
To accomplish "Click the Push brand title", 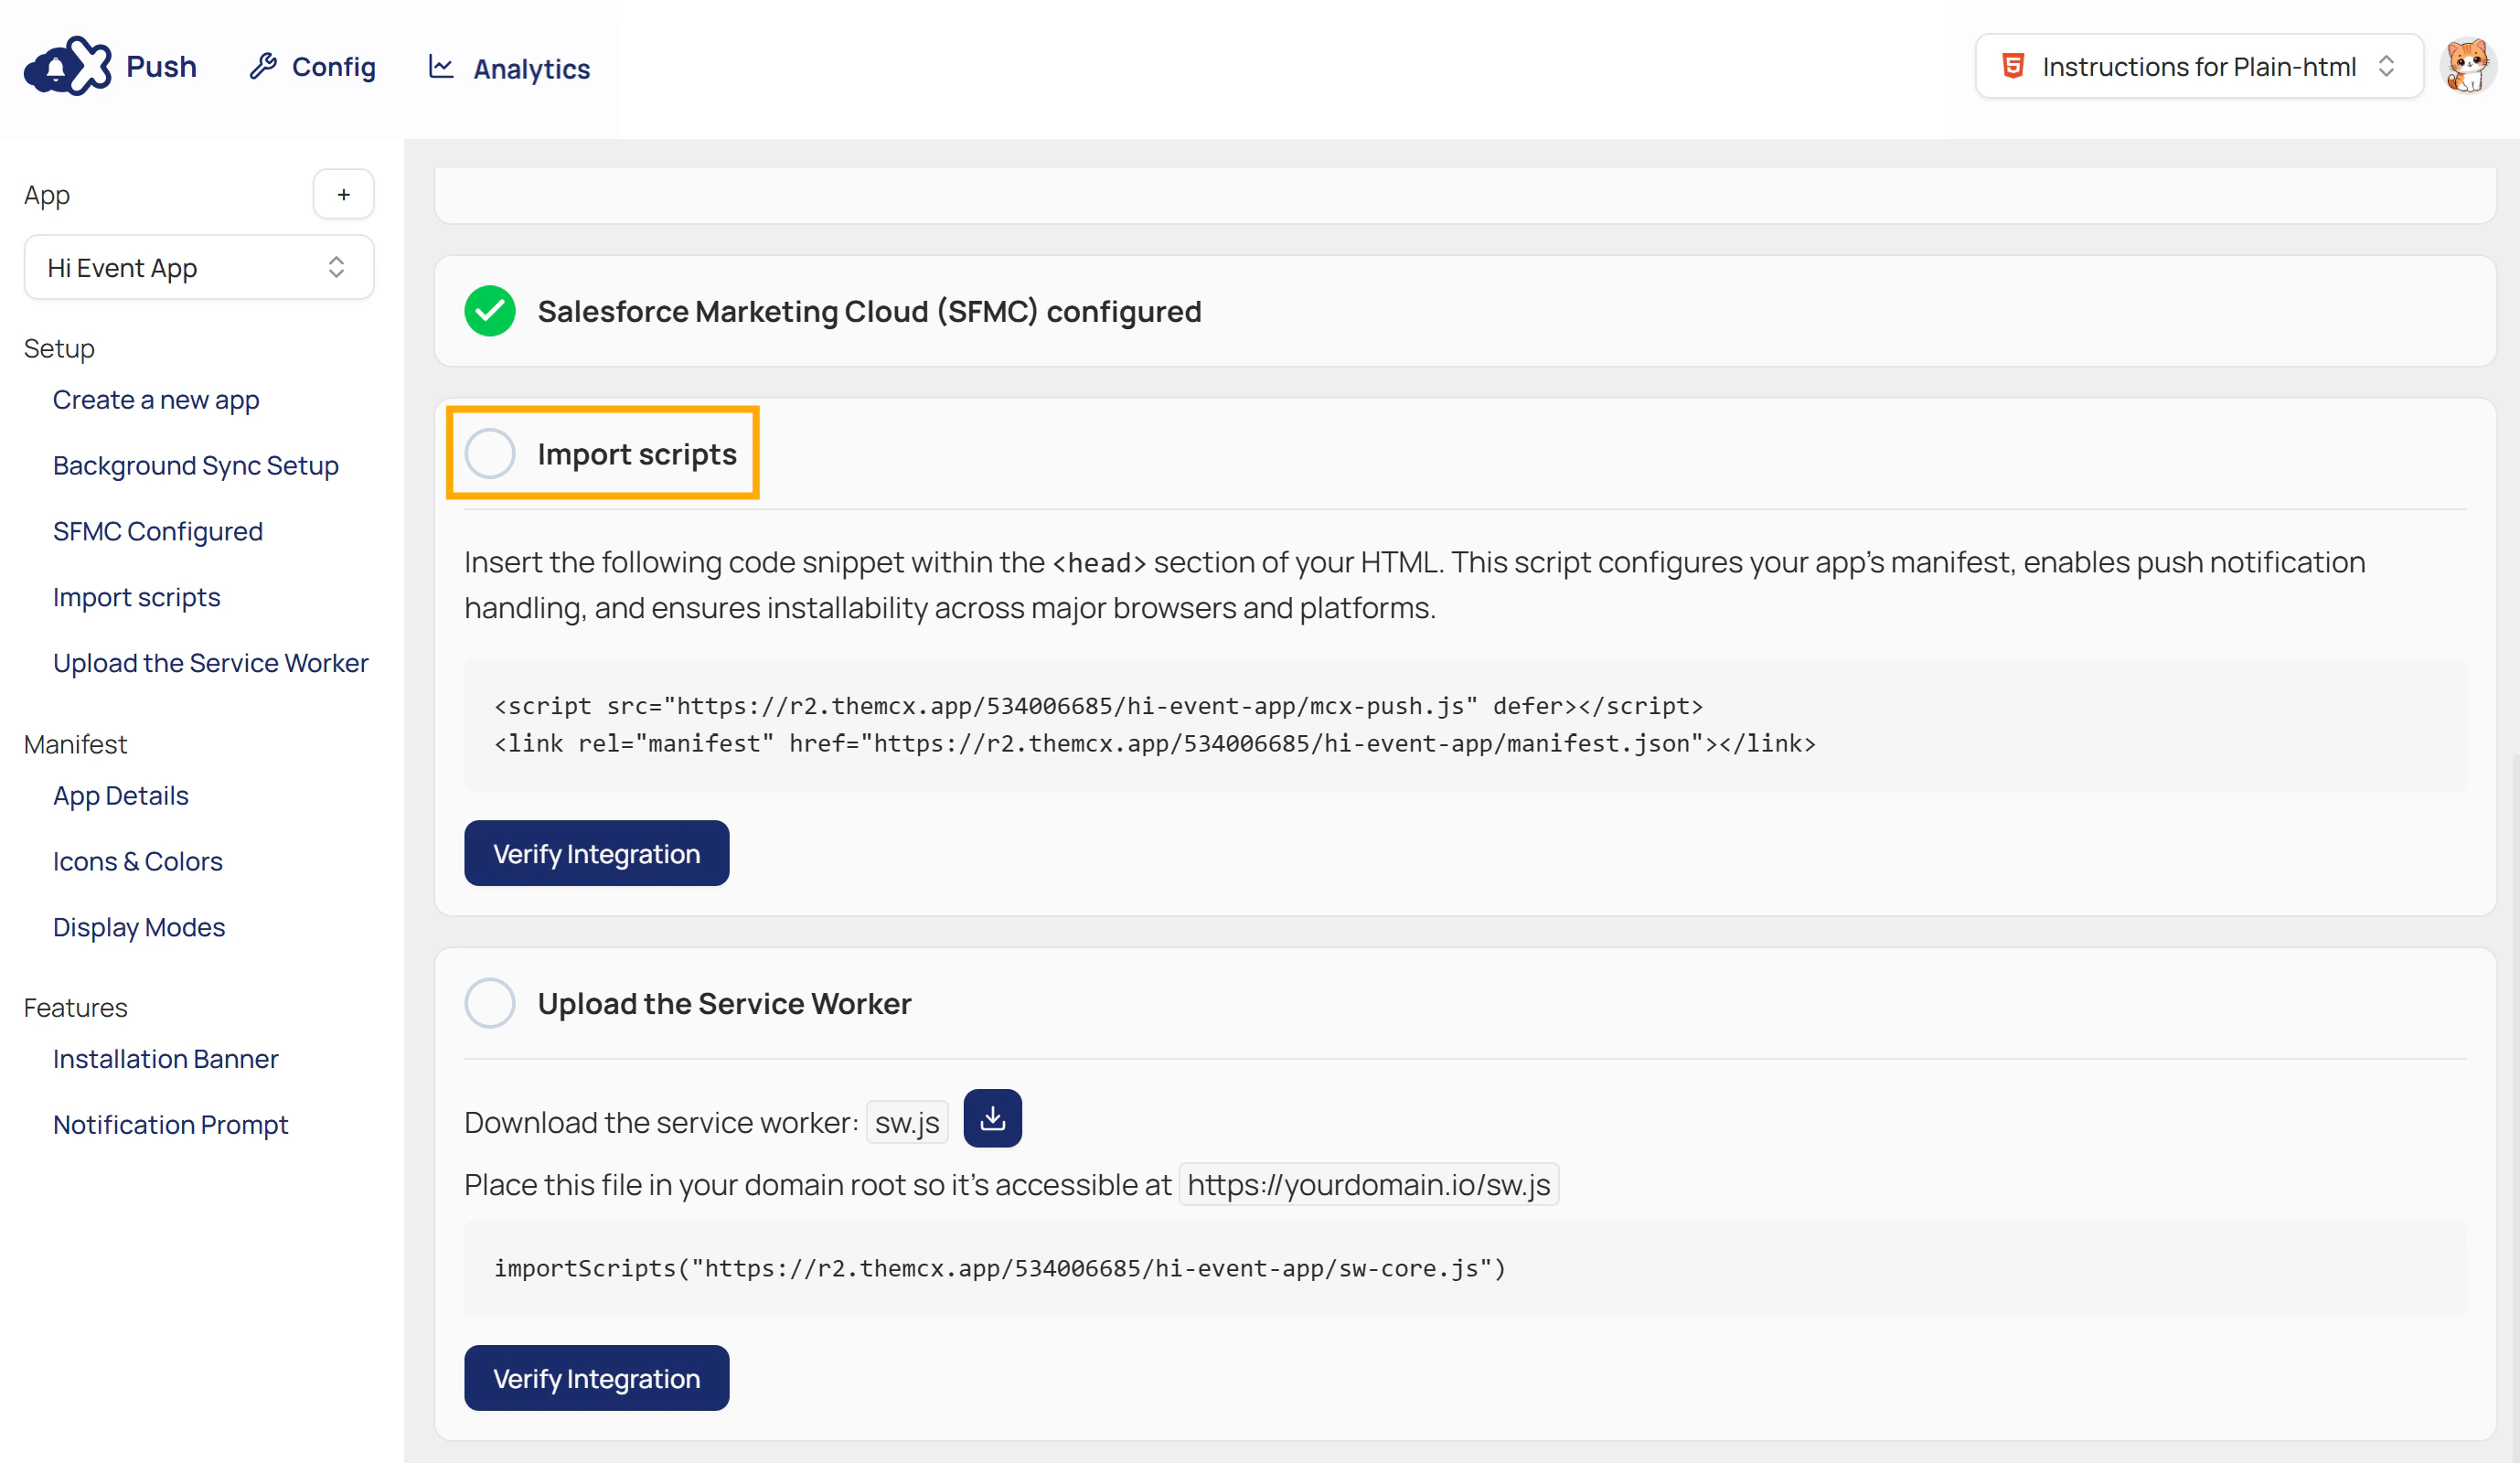I will point(161,67).
